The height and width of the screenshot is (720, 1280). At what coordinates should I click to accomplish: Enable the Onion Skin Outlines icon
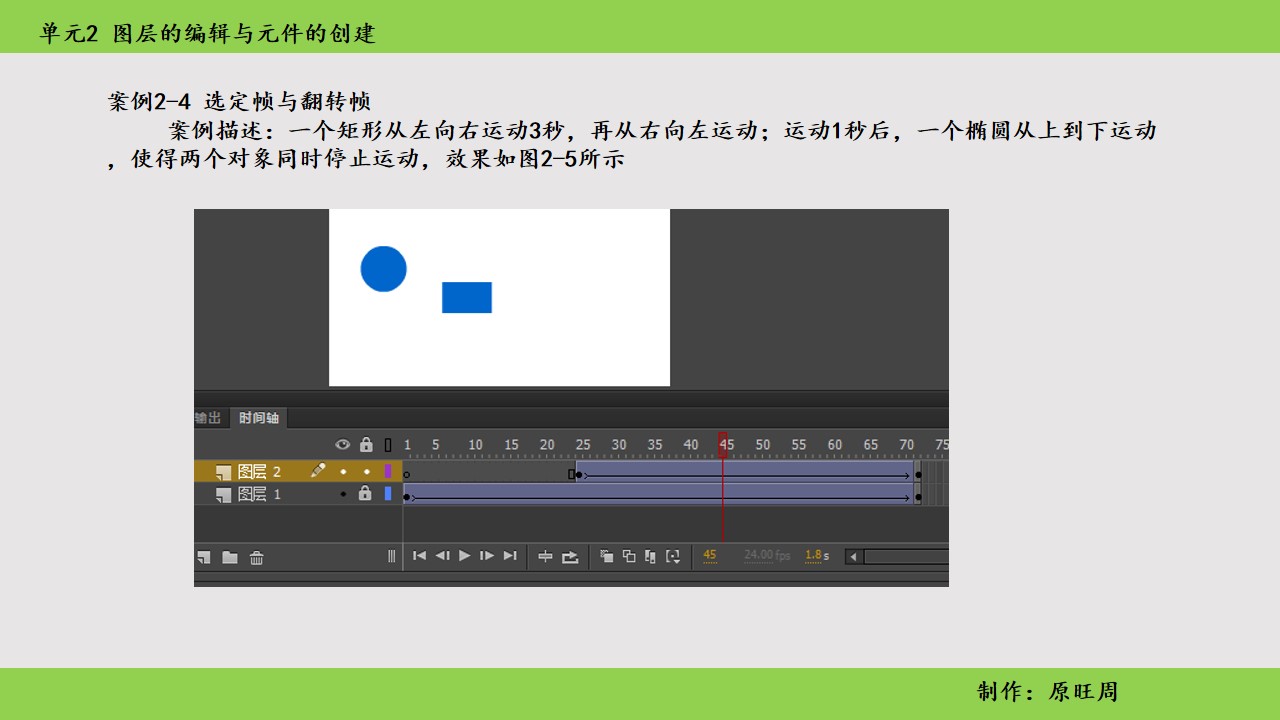coord(629,557)
